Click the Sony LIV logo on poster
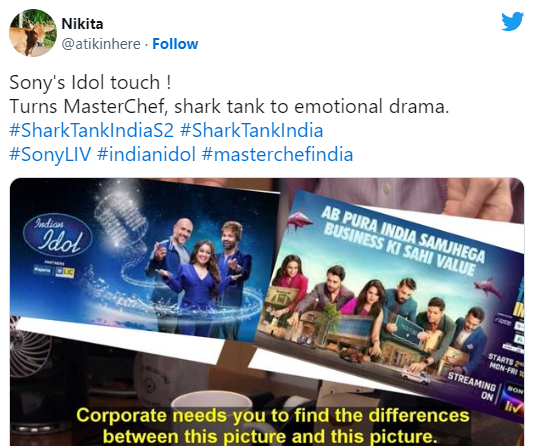 [513, 400]
